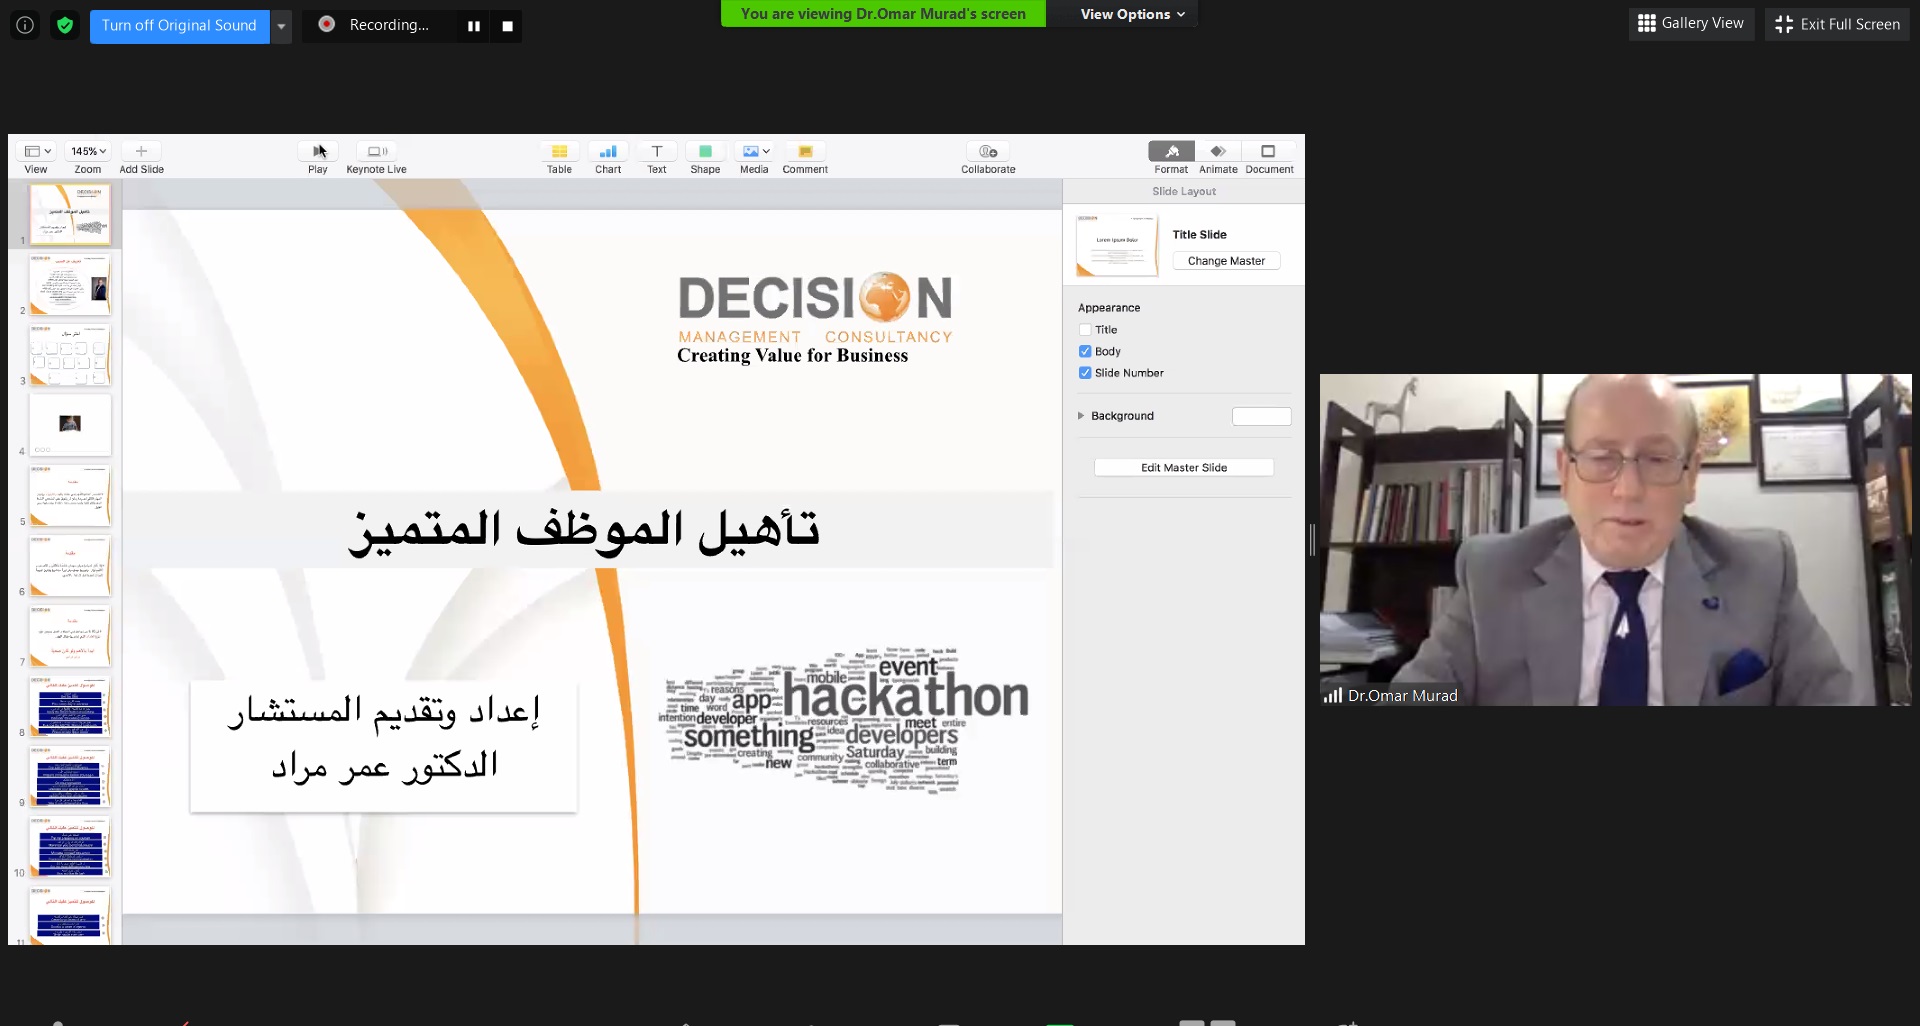Insert a Chart from the toolbar
1920x1026 pixels.
608,152
